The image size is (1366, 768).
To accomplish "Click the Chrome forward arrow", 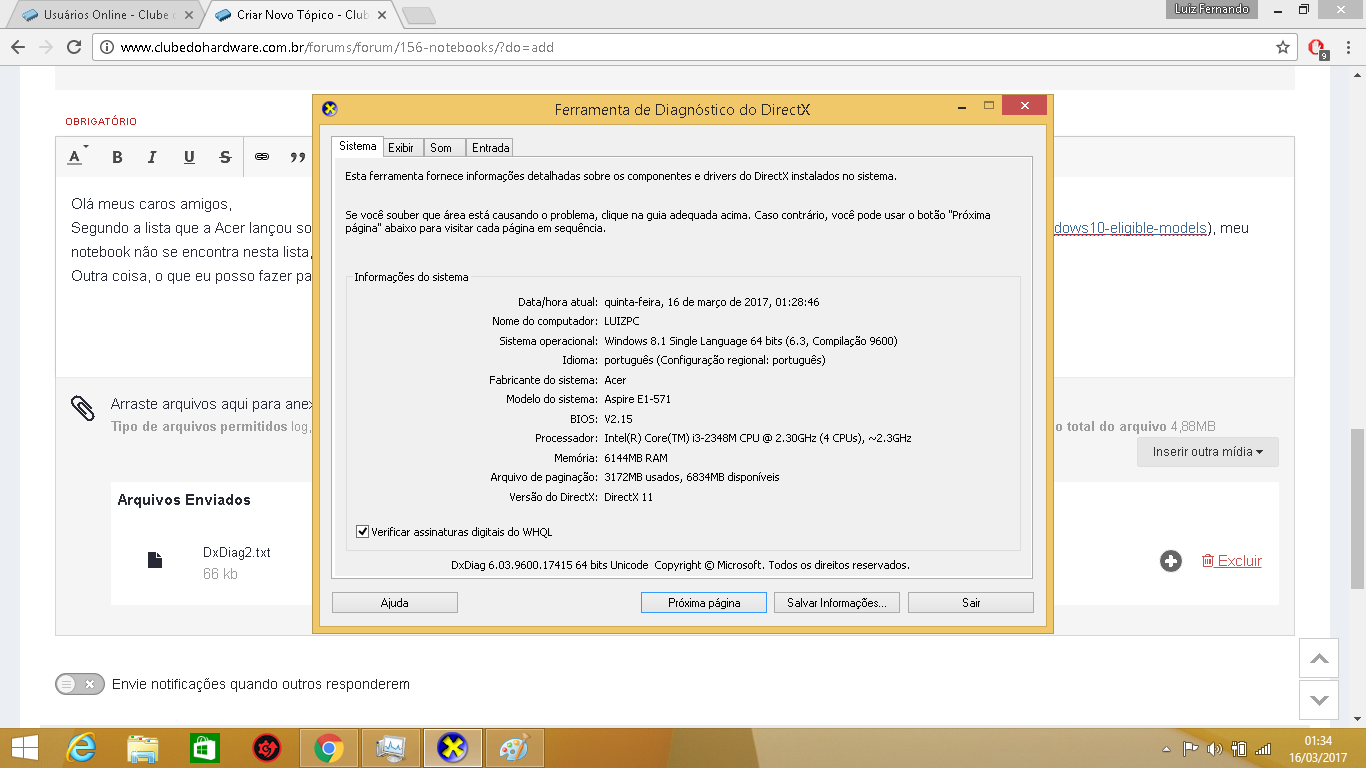I will tap(46, 47).
